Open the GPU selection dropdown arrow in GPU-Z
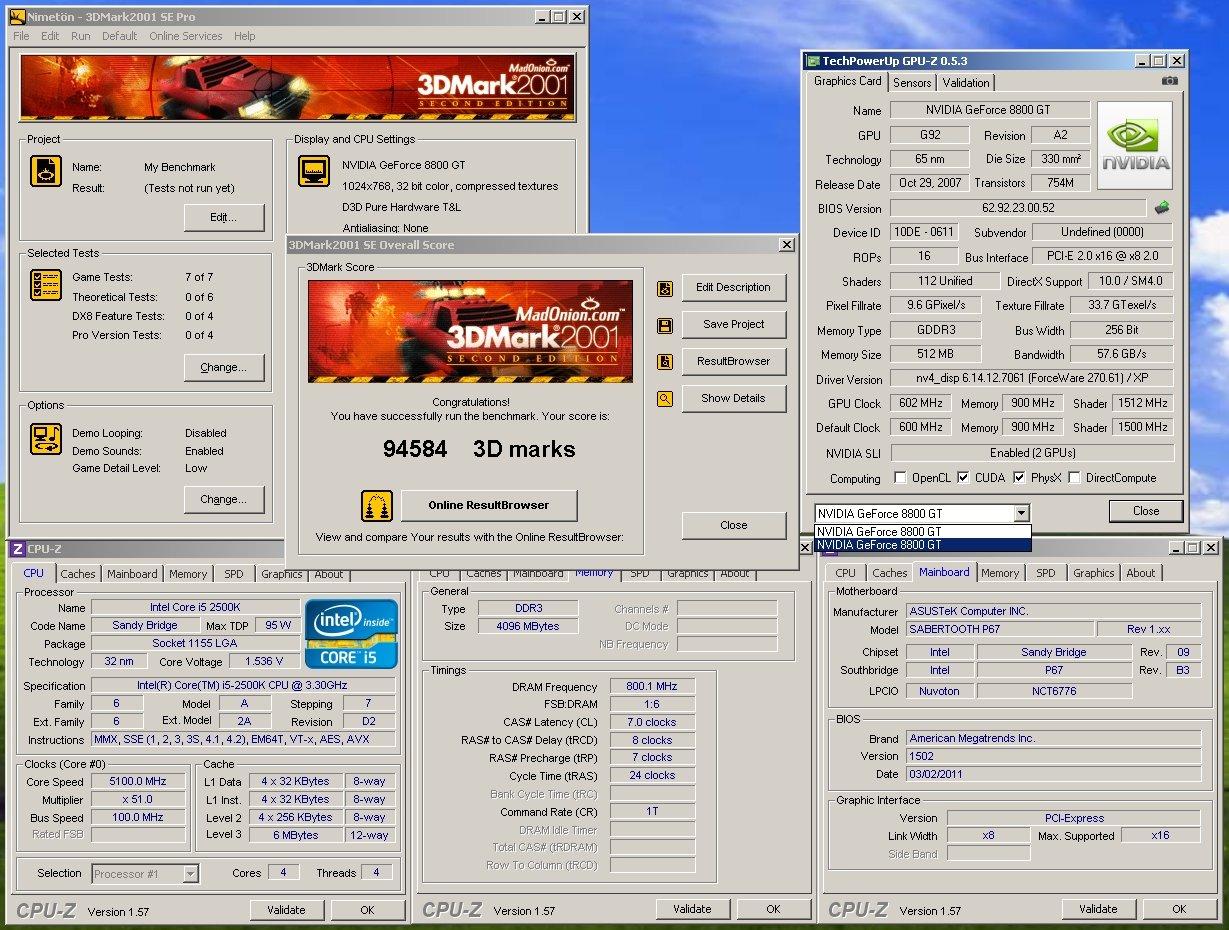 [x=1020, y=513]
